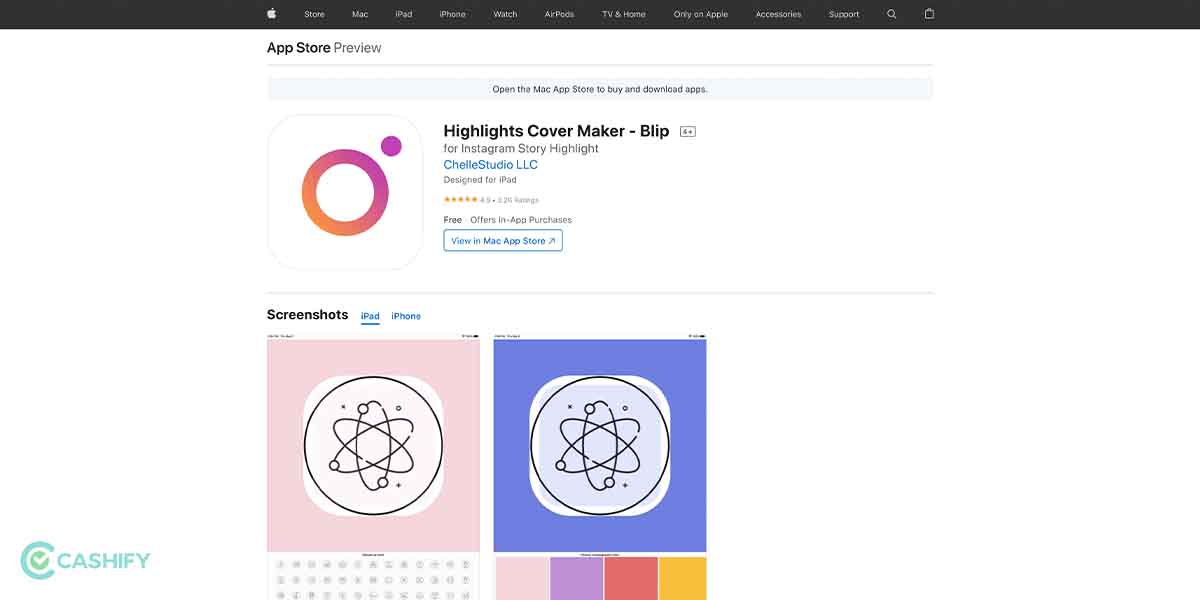Click the atom icon in the pink screenshot
Image resolution: width=1200 pixels, height=600 pixels.
click(372, 445)
